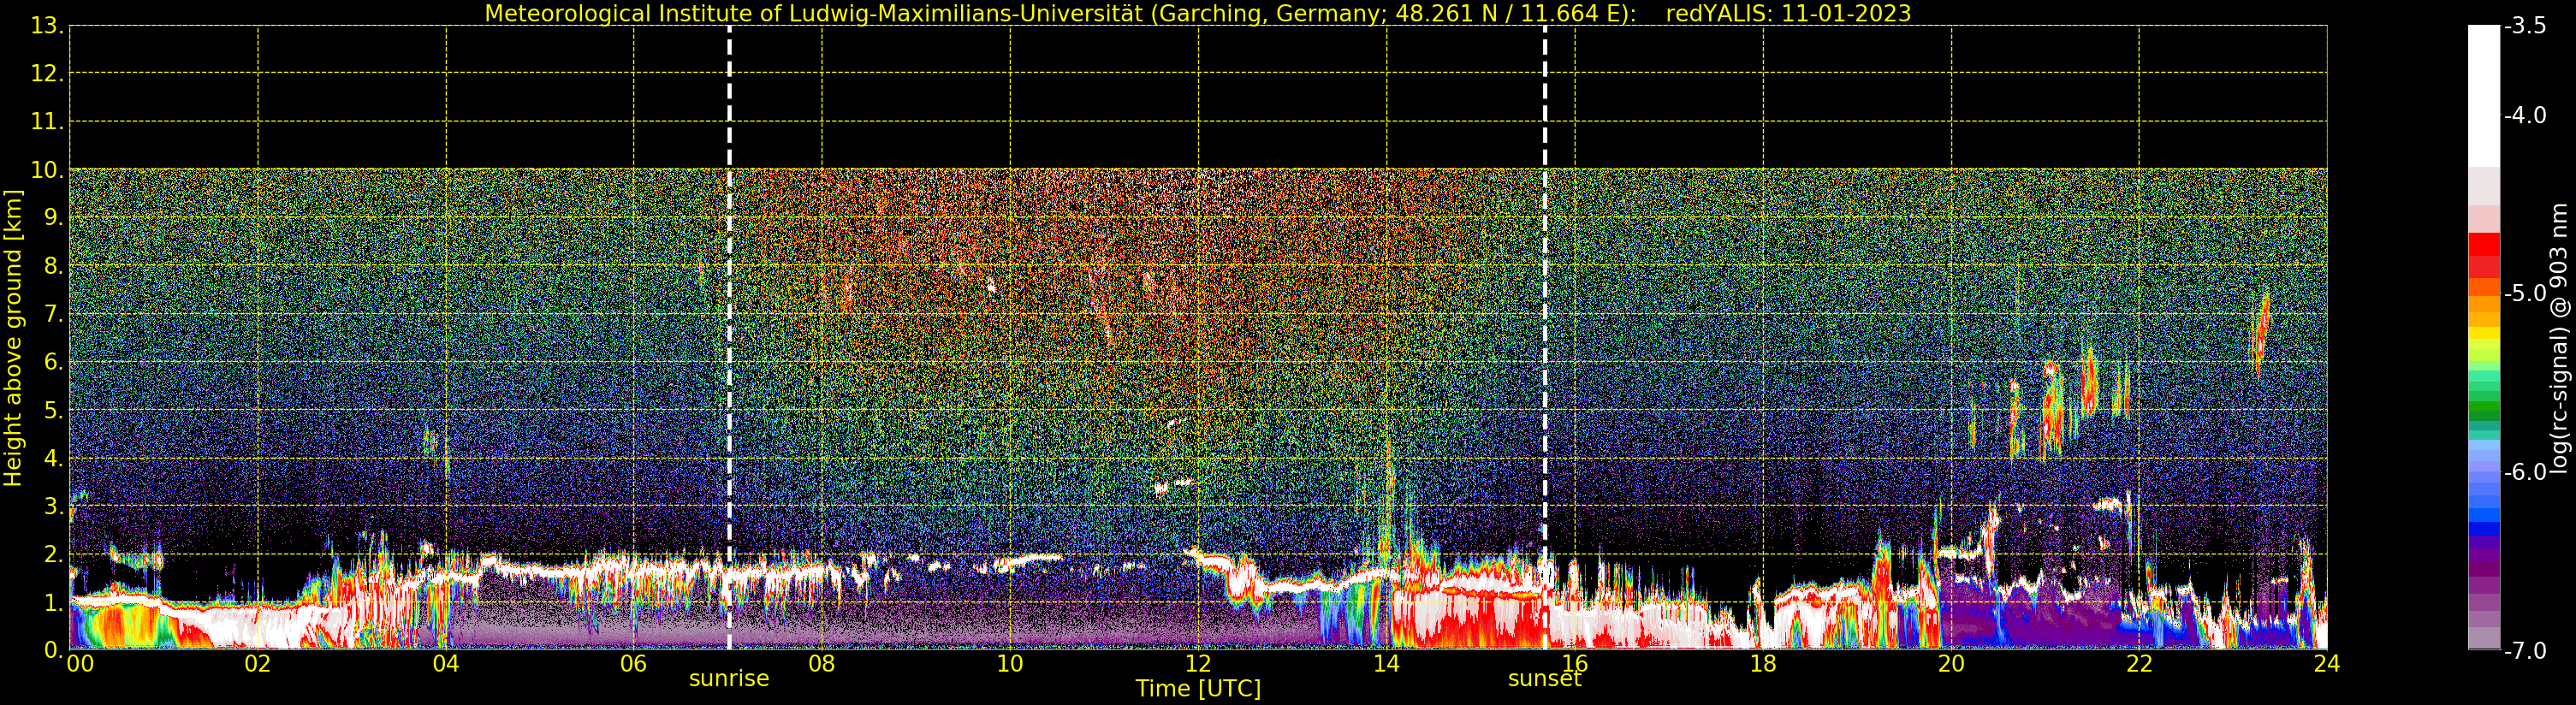Click the '02' time axis tick label

tap(257, 664)
